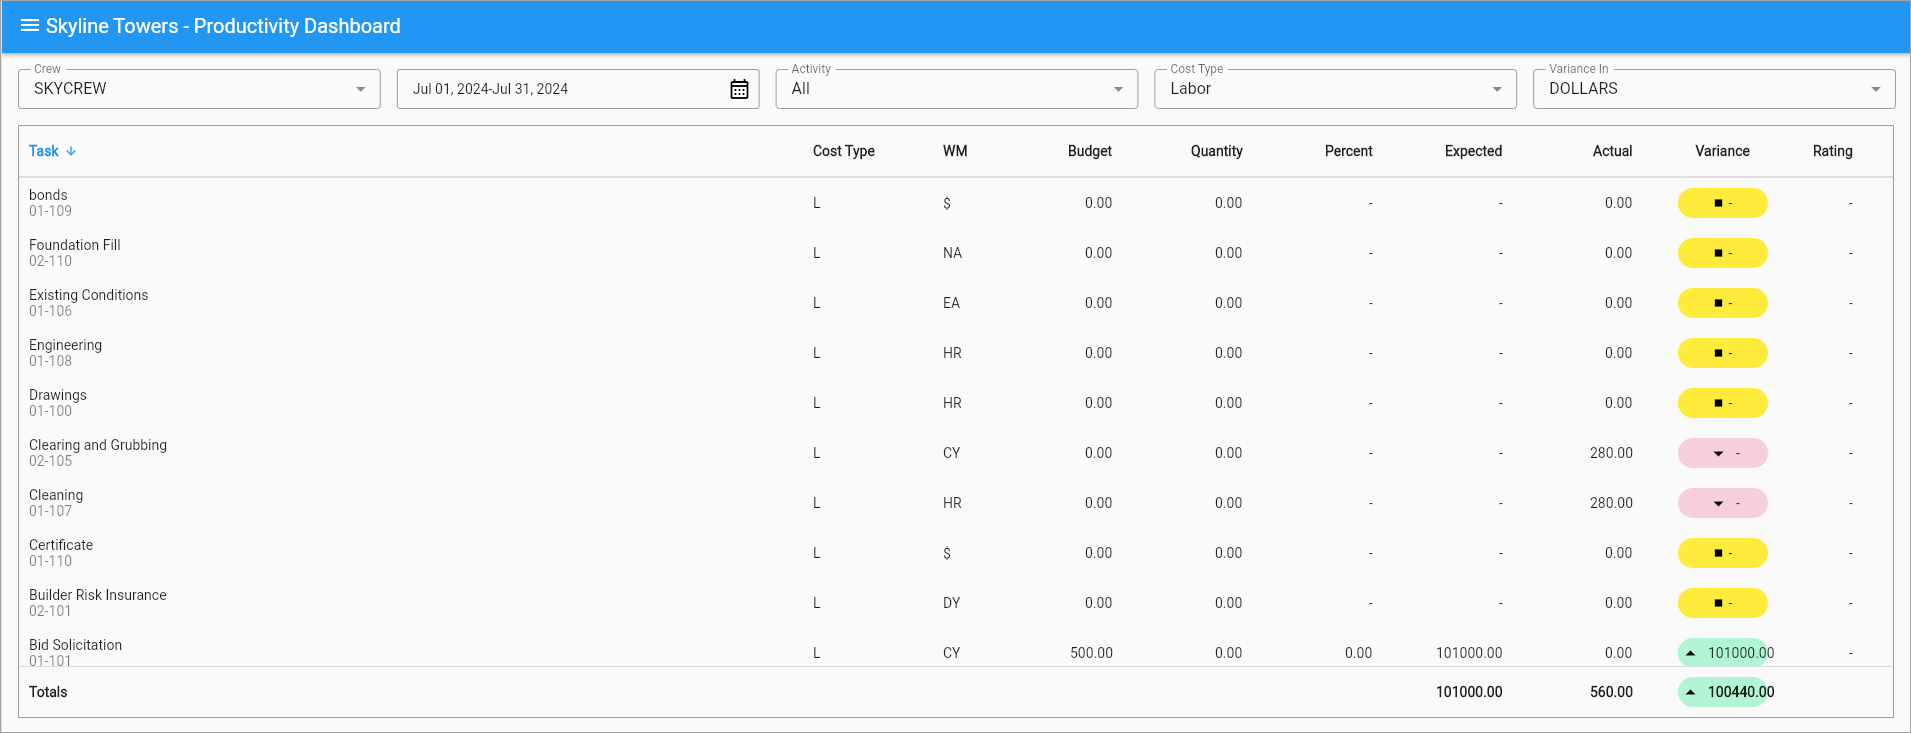The width and height of the screenshot is (1911, 733).
Task: Click the variance badge for bonds
Action: [1722, 203]
